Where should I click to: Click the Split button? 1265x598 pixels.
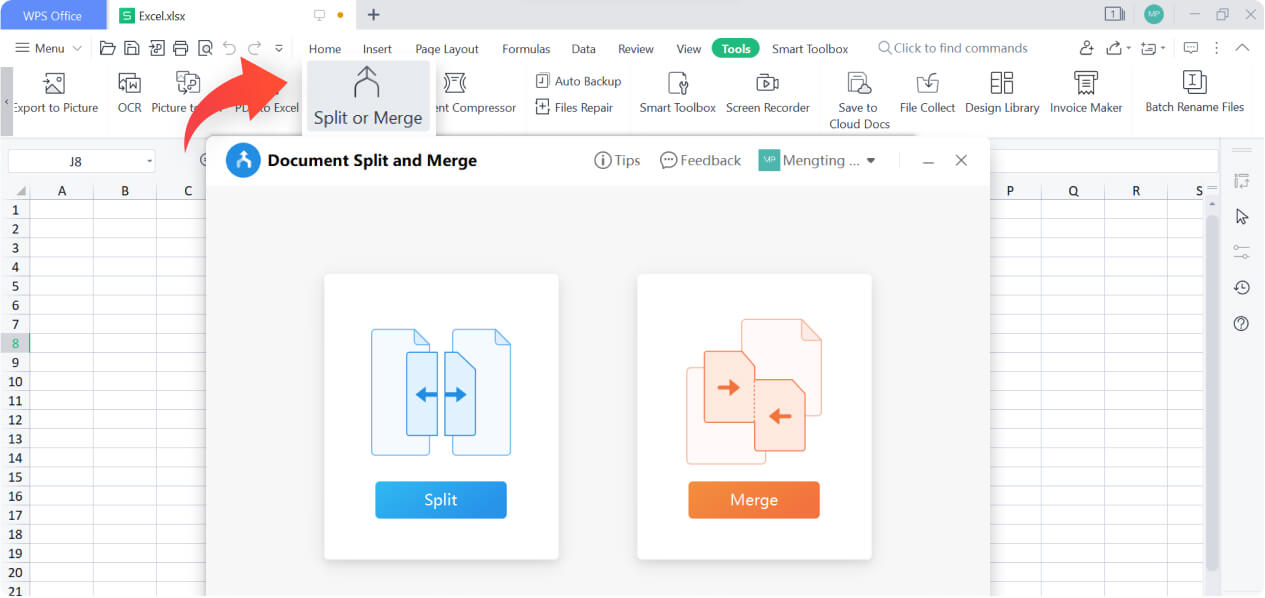441,500
